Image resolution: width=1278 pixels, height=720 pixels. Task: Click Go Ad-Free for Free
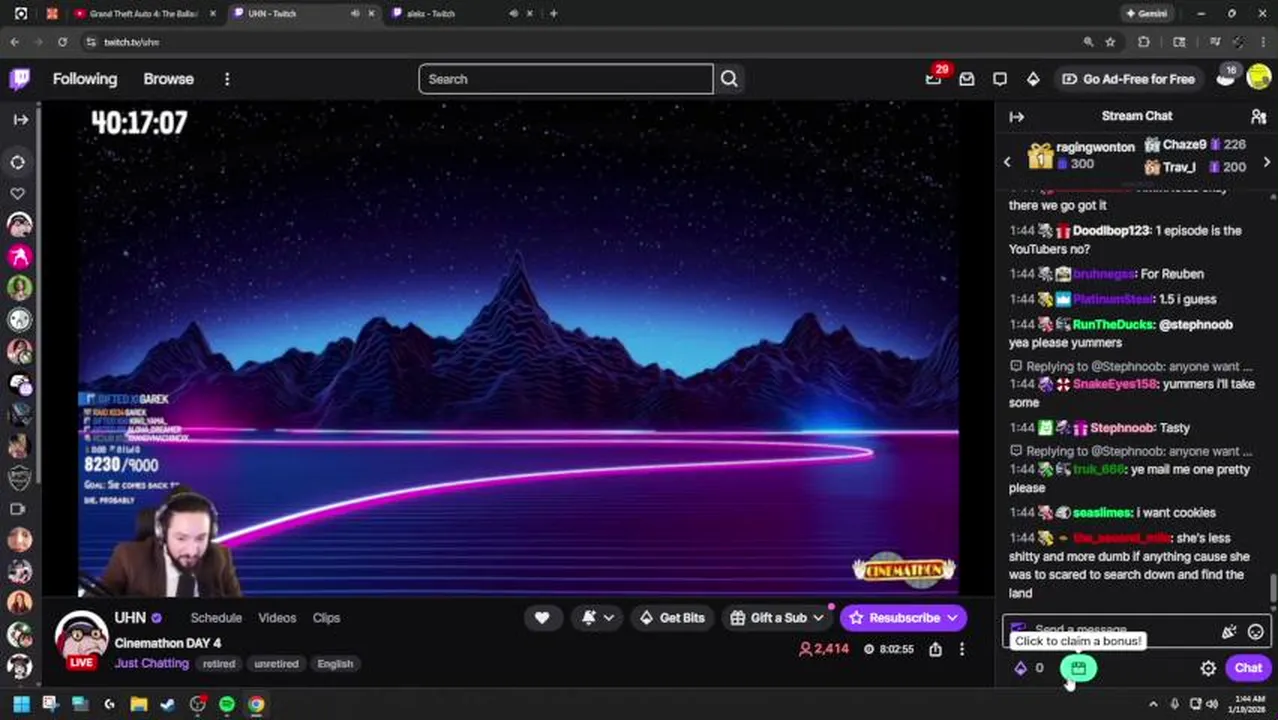tap(1128, 79)
